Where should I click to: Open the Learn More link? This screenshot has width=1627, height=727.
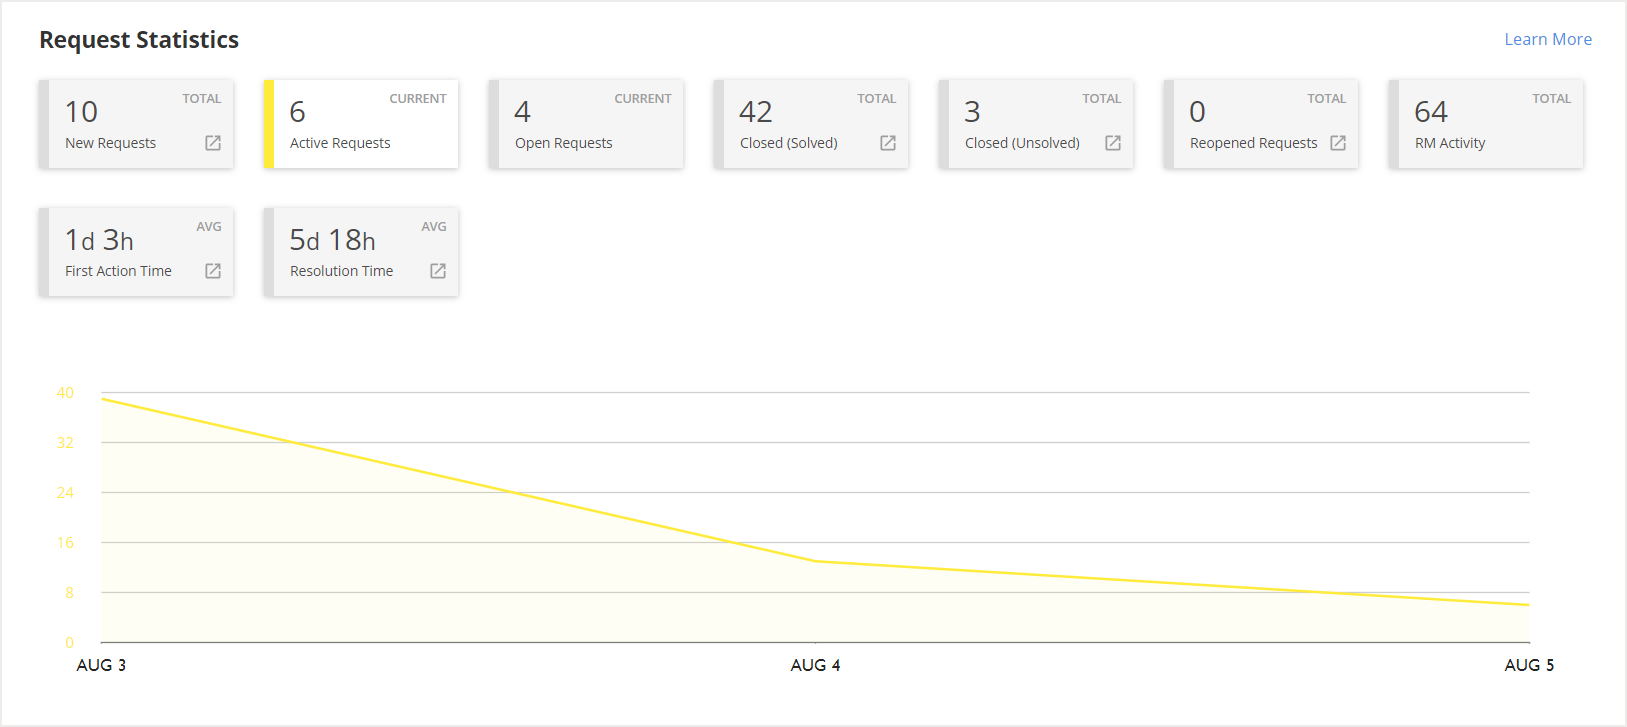[1548, 39]
